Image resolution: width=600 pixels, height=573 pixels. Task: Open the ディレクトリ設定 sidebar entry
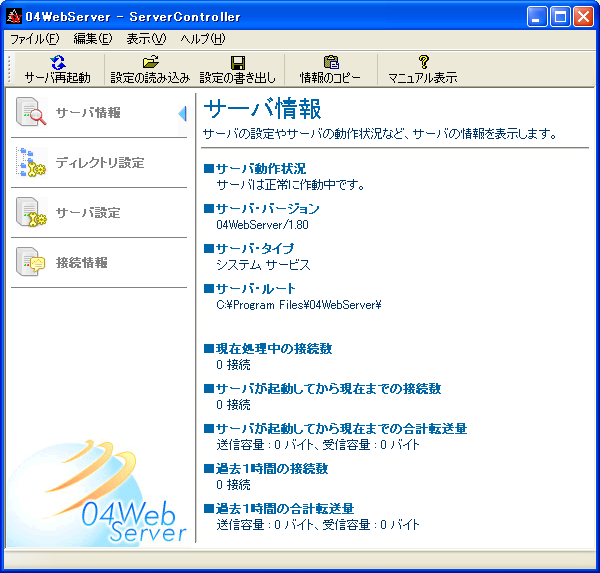click(99, 163)
